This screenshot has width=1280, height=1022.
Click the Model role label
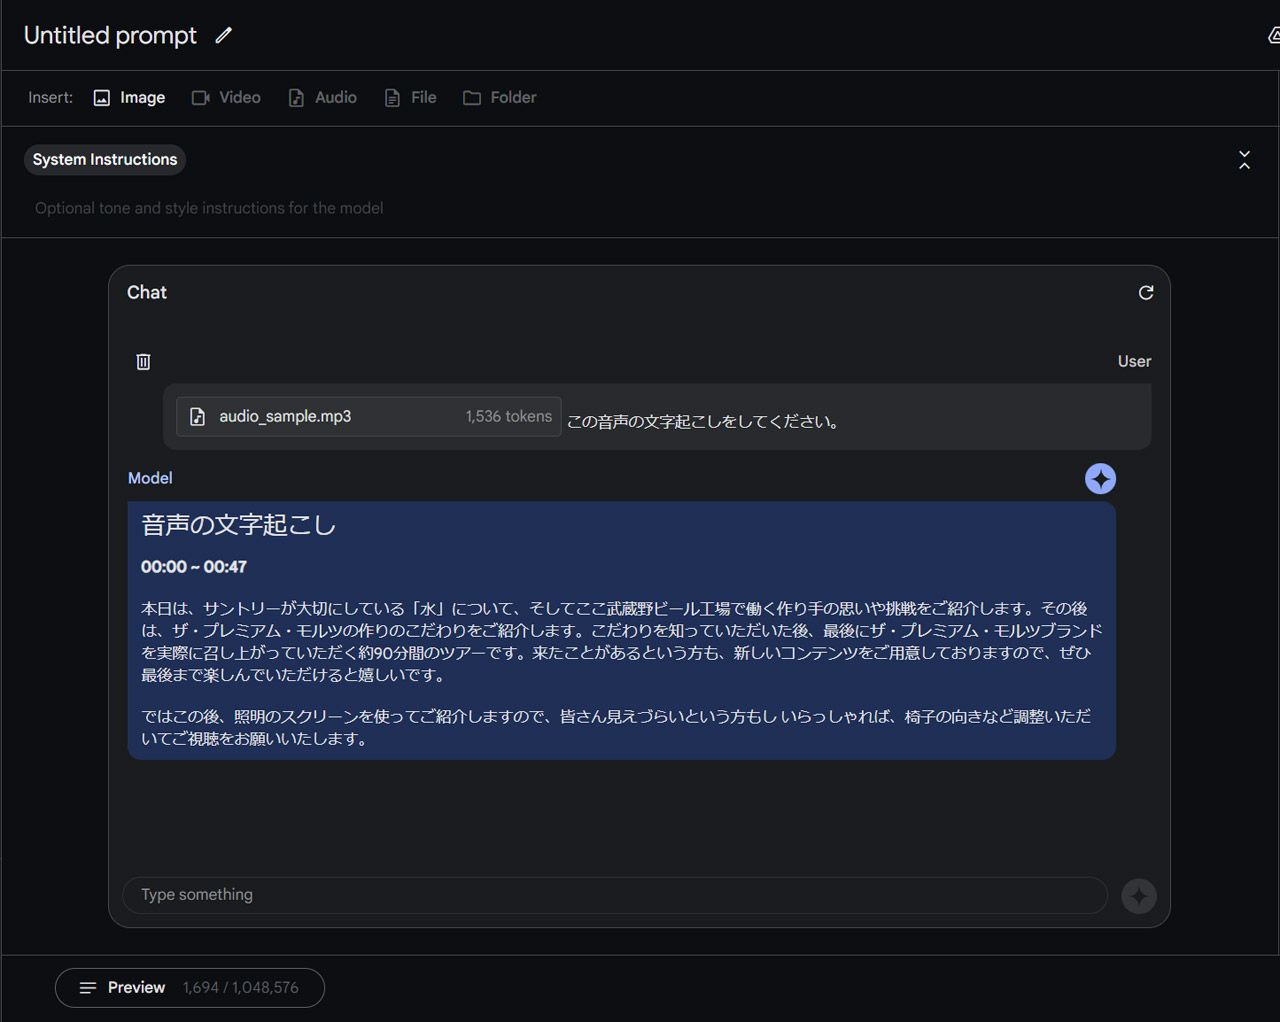point(150,478)
